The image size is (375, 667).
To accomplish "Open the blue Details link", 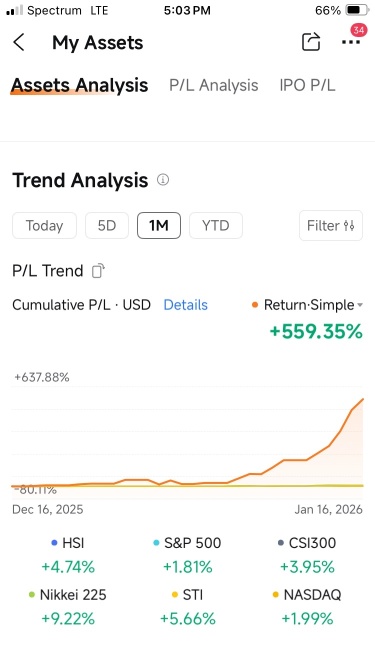I will point(186,305).
